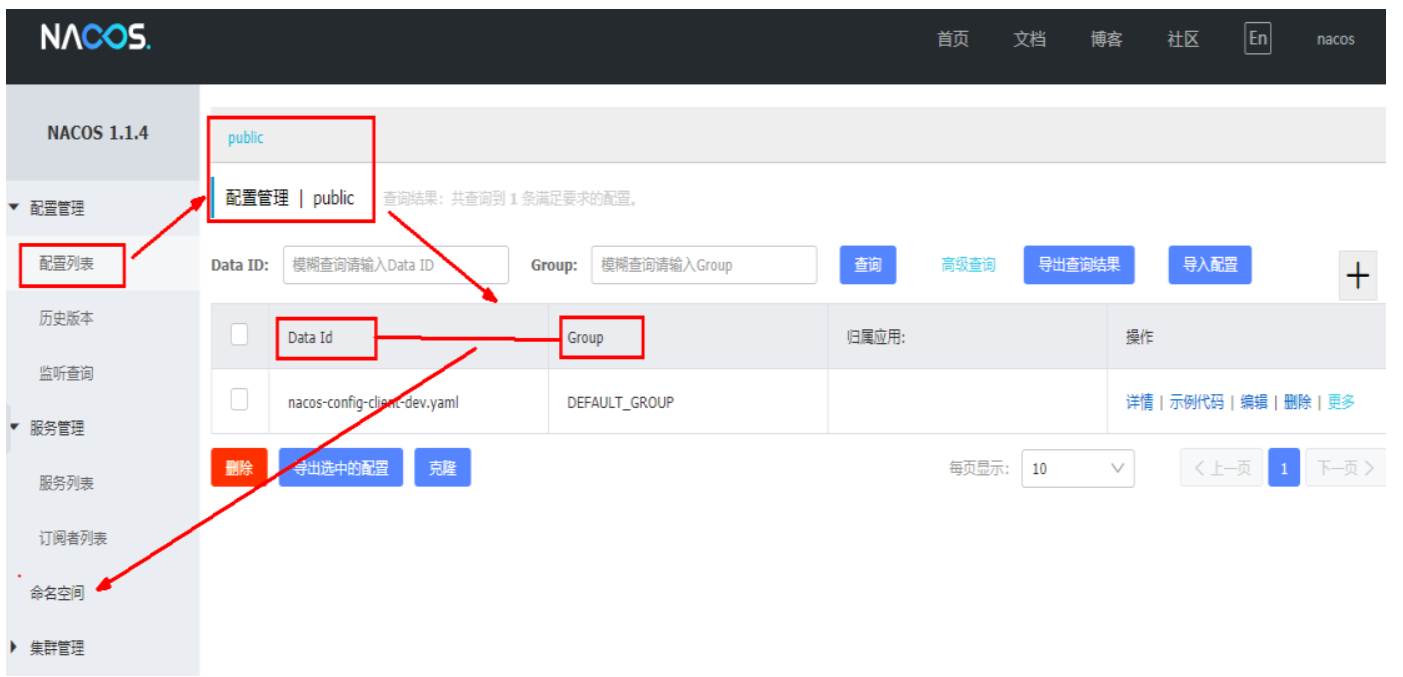Open 更多 actions in the row
The height and width of the screenshot is (677, 1403).
(1341, 402)
